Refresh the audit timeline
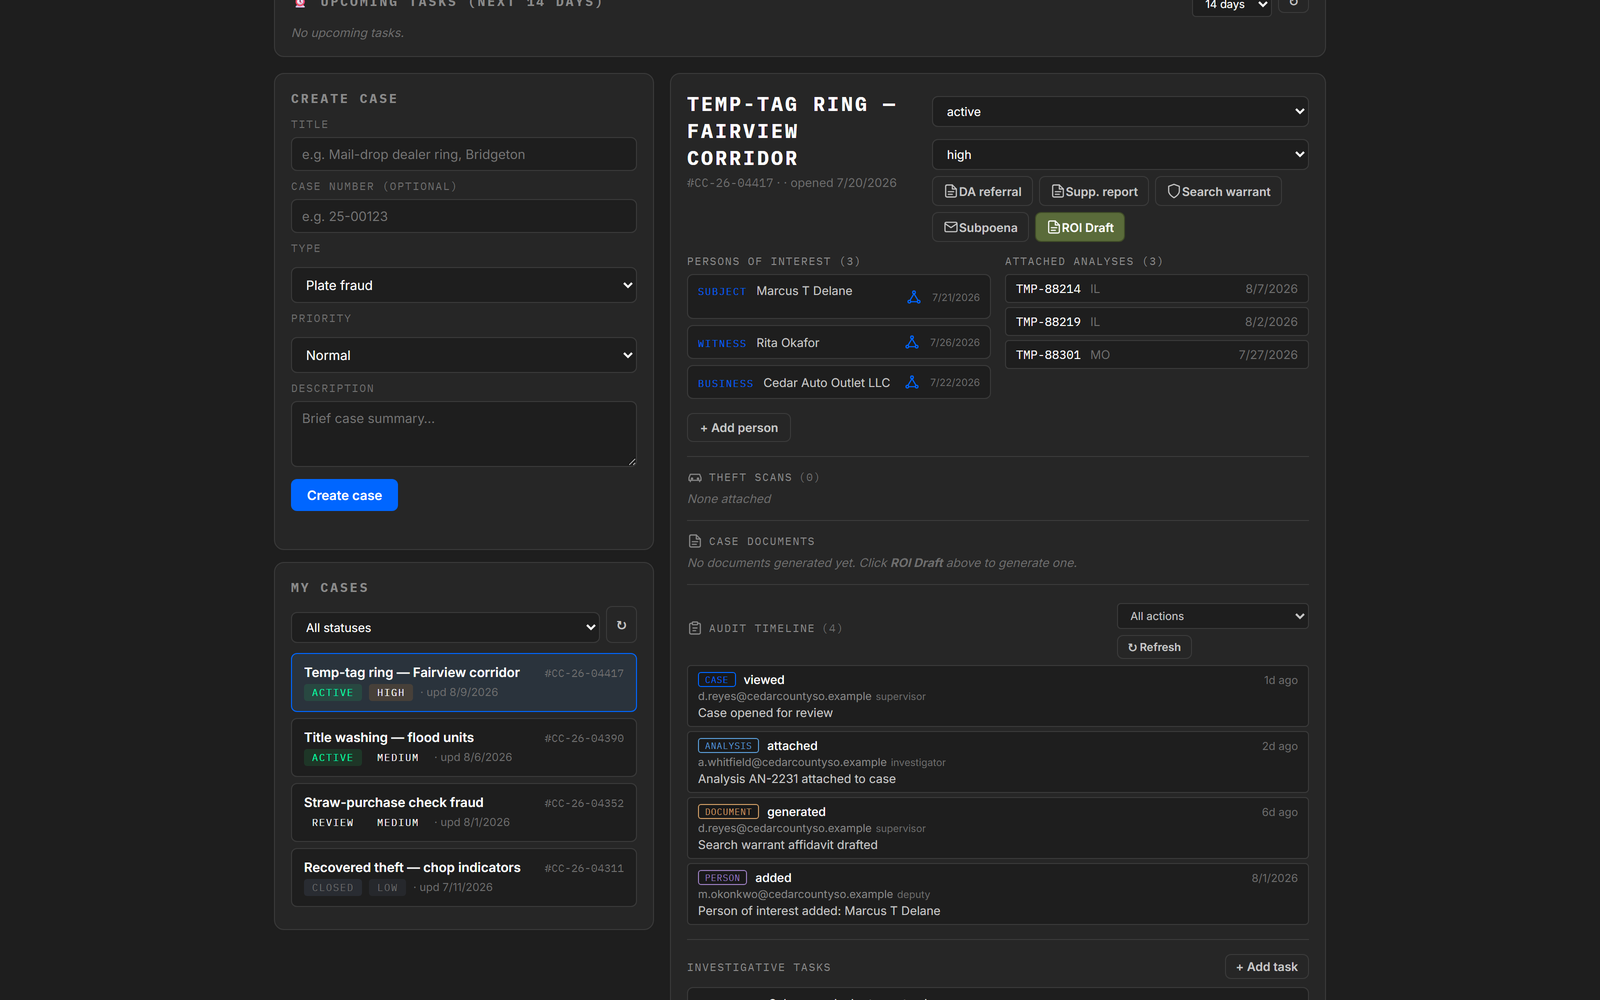Image resolution: width=1600 pixels, height=1000 pixels. coord(1154,647)
